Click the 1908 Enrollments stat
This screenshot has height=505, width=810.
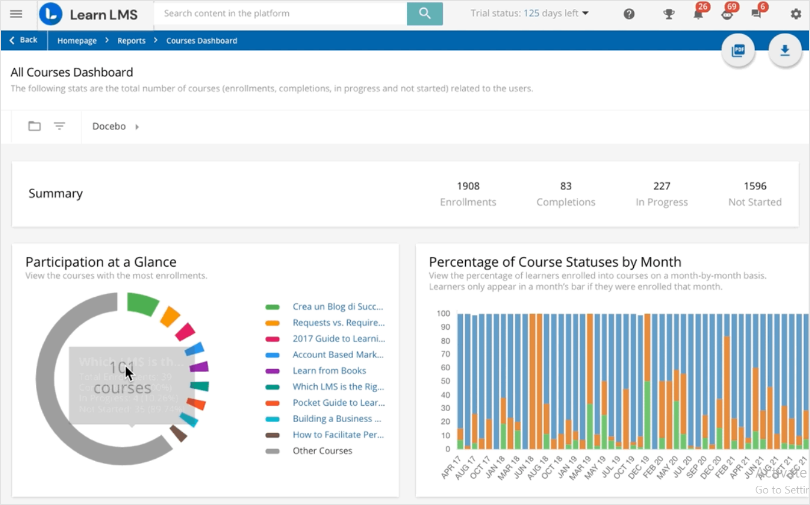coord(468,194)
